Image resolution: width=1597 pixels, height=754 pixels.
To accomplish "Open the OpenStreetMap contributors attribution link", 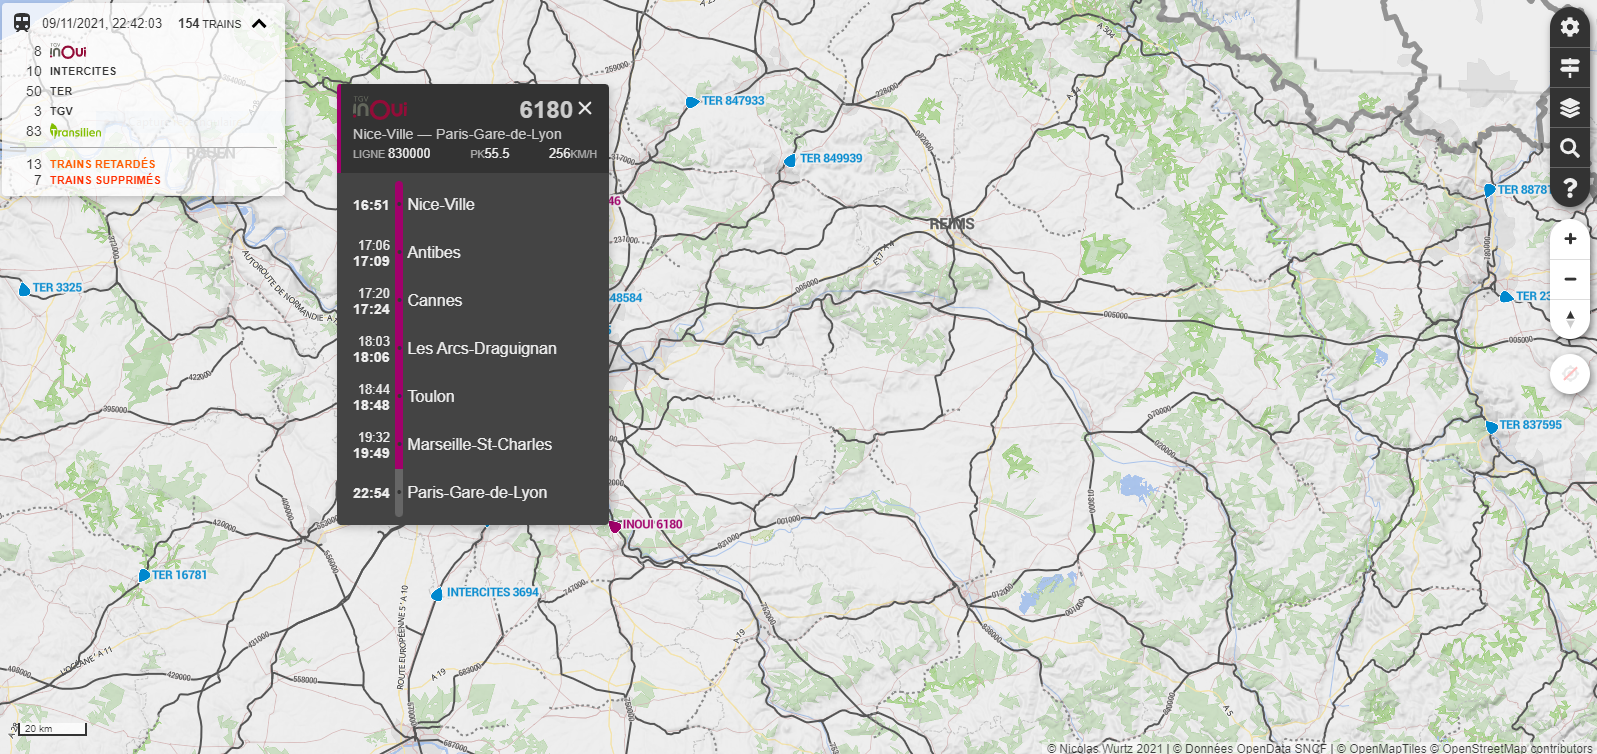I will (1512, 748).
